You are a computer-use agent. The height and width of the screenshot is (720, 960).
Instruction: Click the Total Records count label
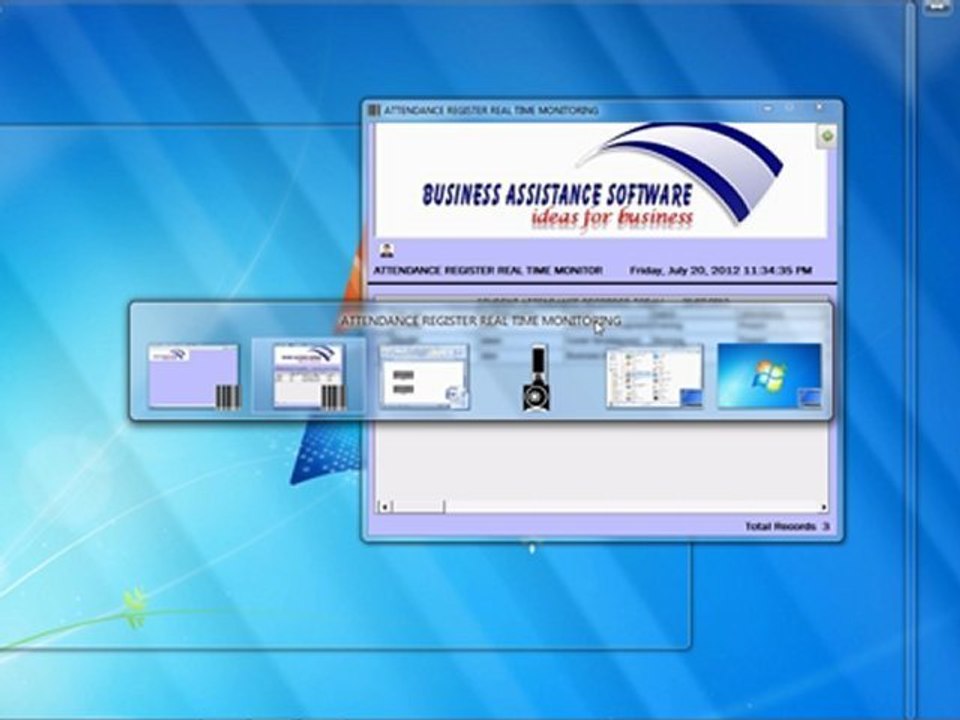pos(787,526)
